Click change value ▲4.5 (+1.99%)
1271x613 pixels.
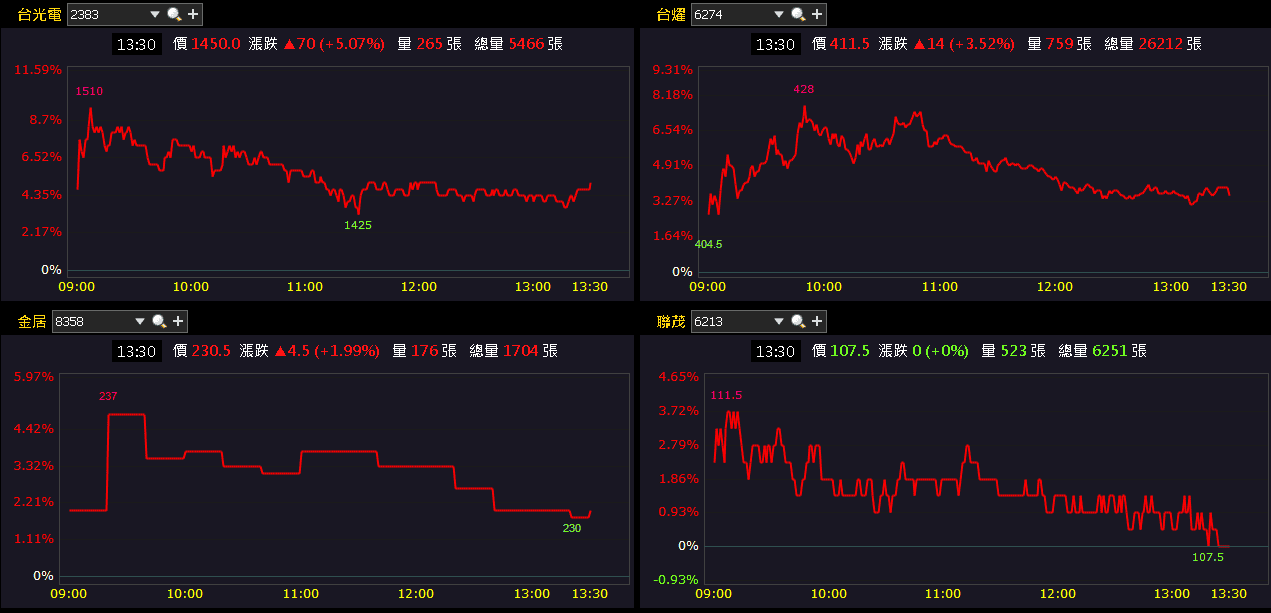(326, 351)
